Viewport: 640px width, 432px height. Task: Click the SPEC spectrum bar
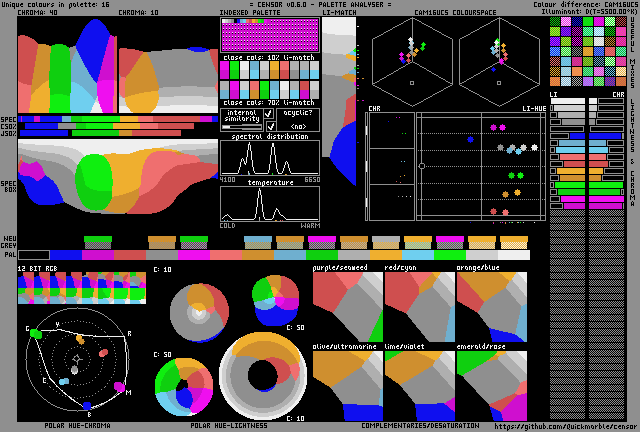coord(118,119)
